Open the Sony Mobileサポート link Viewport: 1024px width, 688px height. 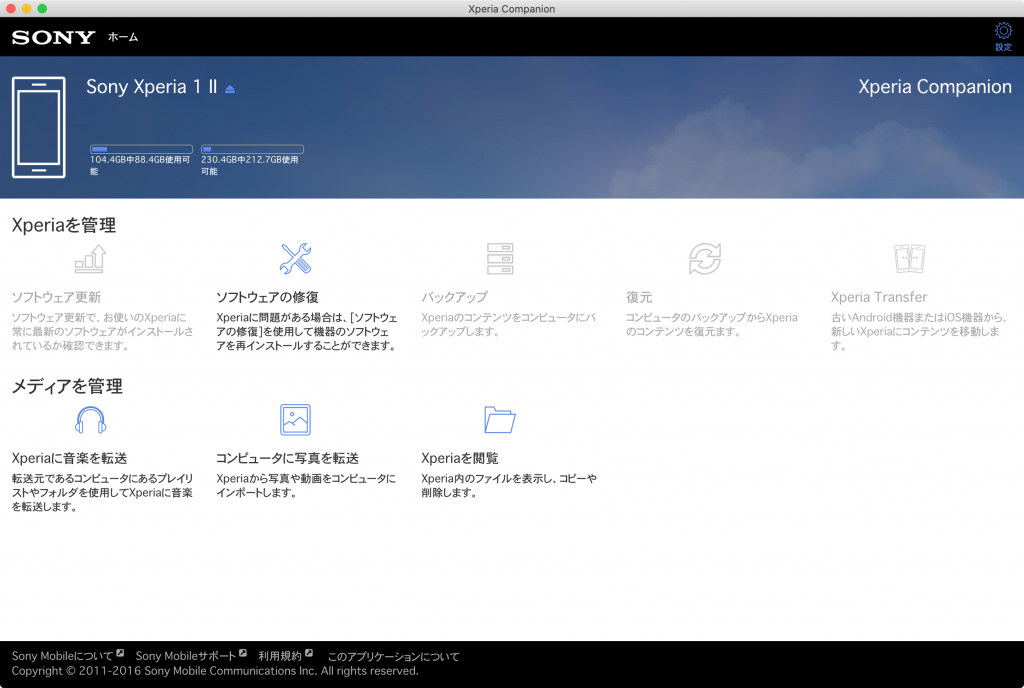(185, 656)
